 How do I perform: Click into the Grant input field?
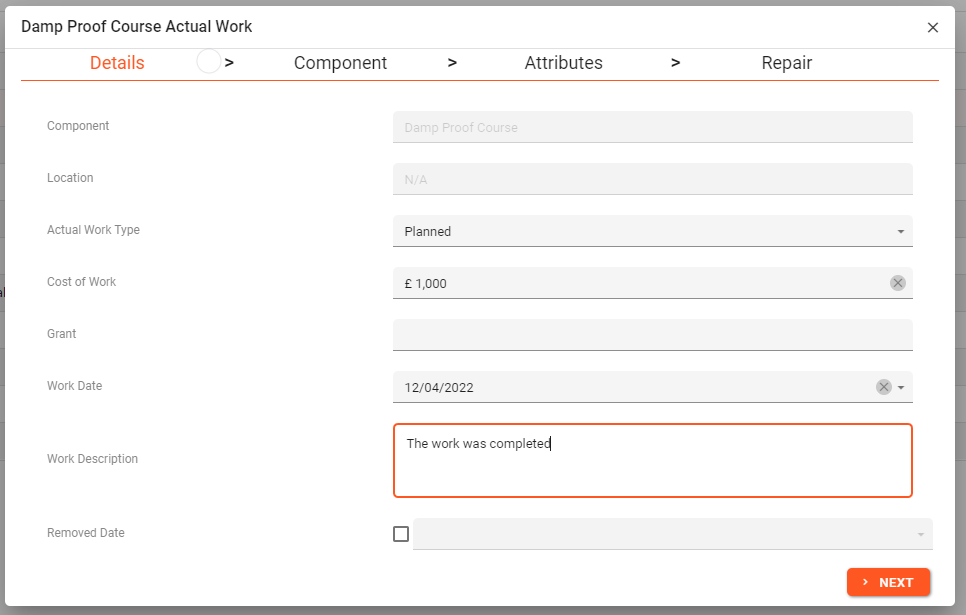tap(652, 335)
